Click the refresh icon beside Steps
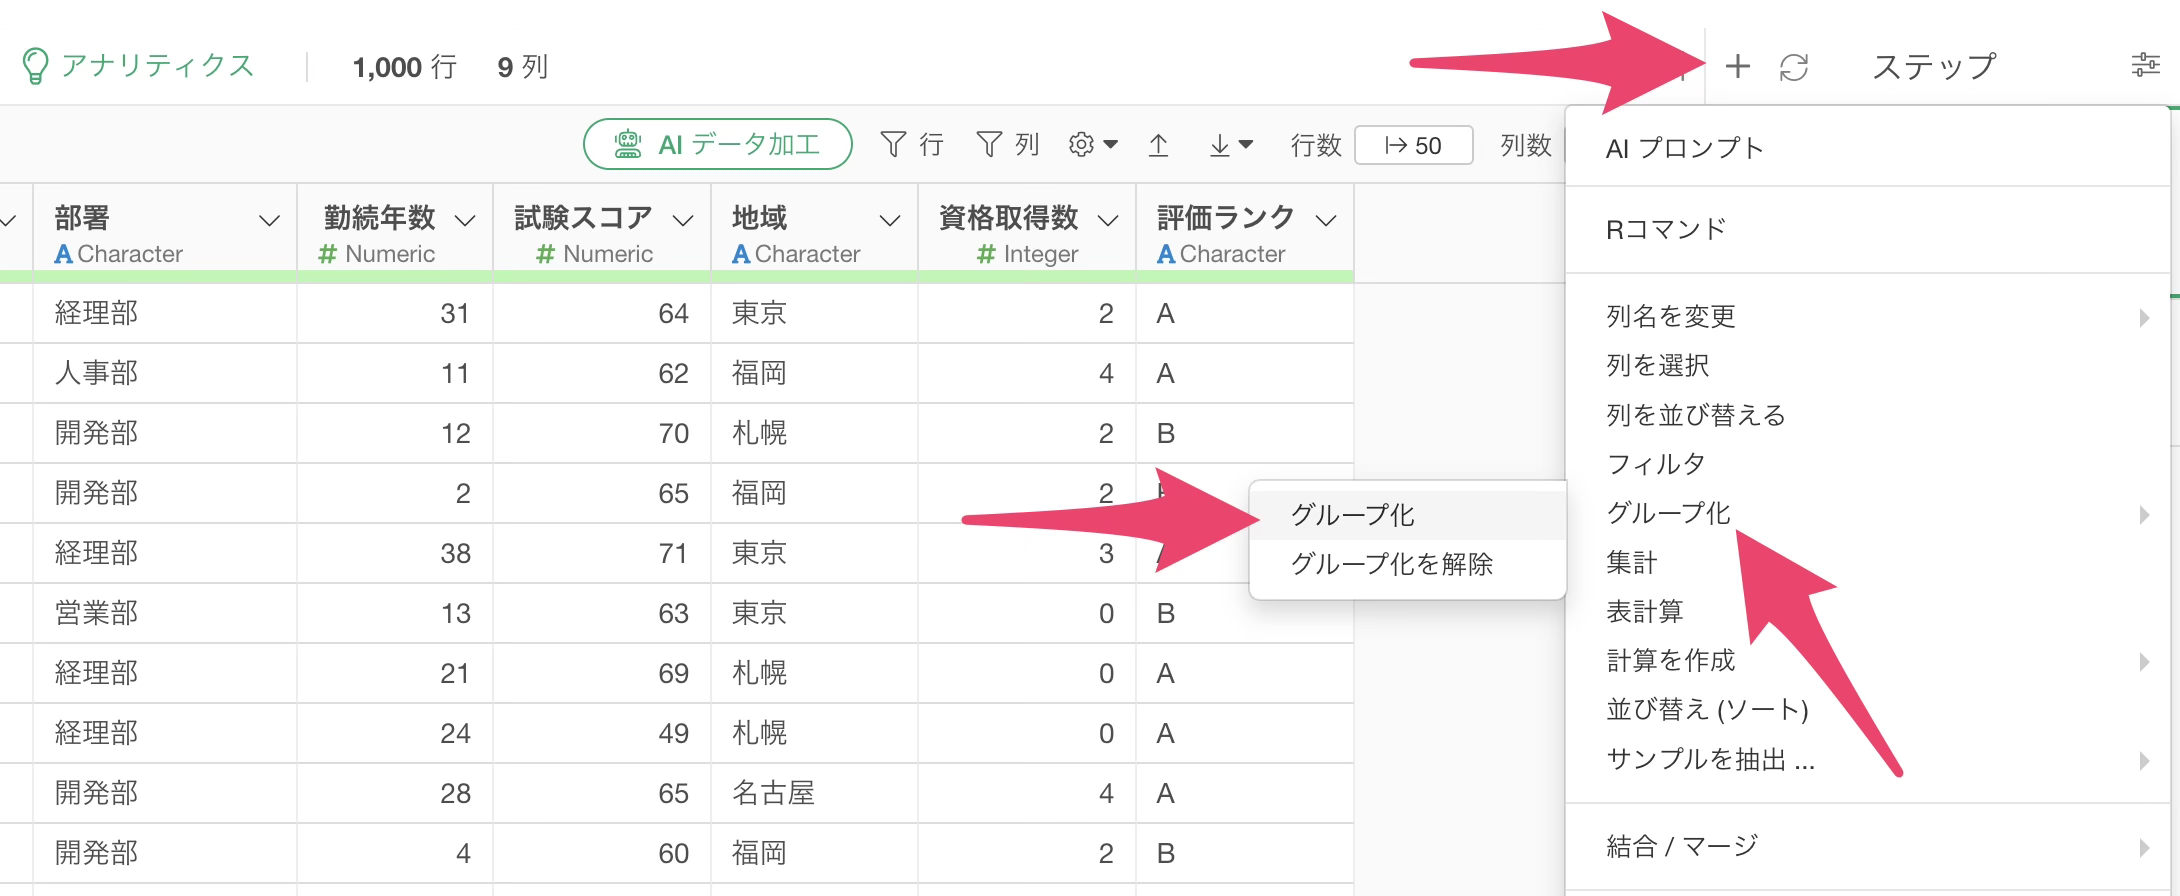2180x896 pixels. tap(1794, 67)
